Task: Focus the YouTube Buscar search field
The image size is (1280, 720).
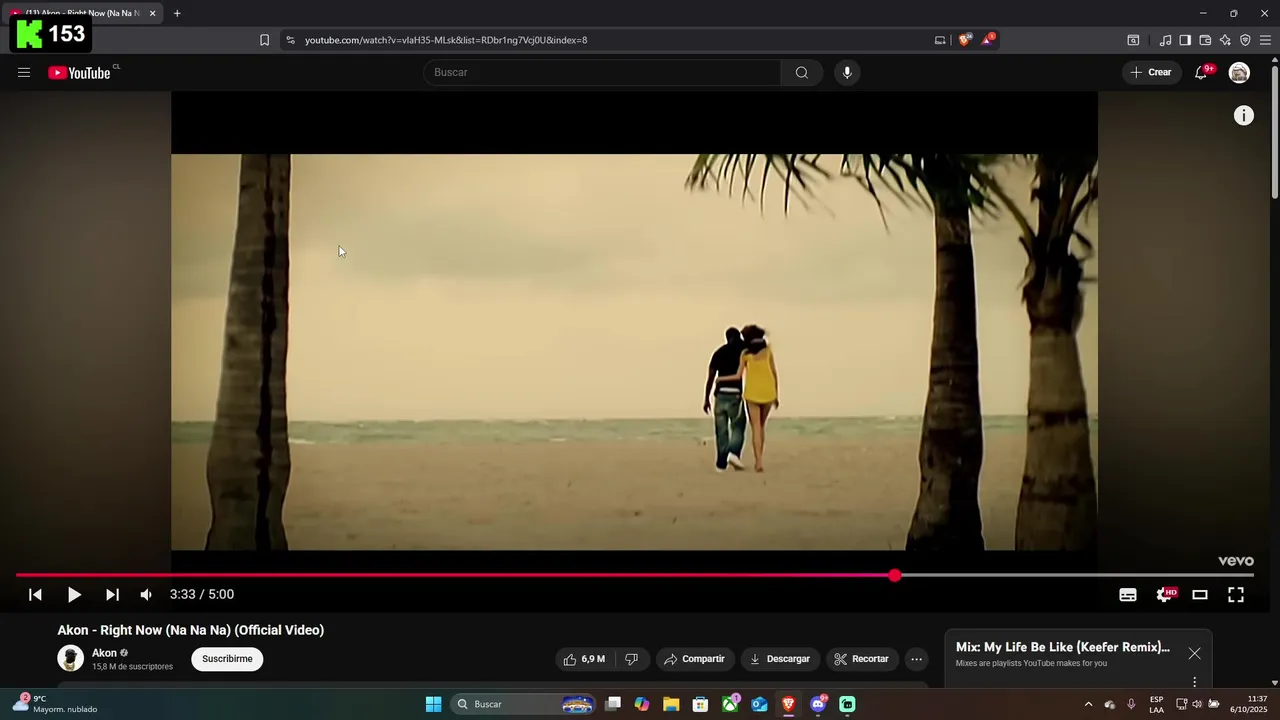Action: (x=602, y=72)
